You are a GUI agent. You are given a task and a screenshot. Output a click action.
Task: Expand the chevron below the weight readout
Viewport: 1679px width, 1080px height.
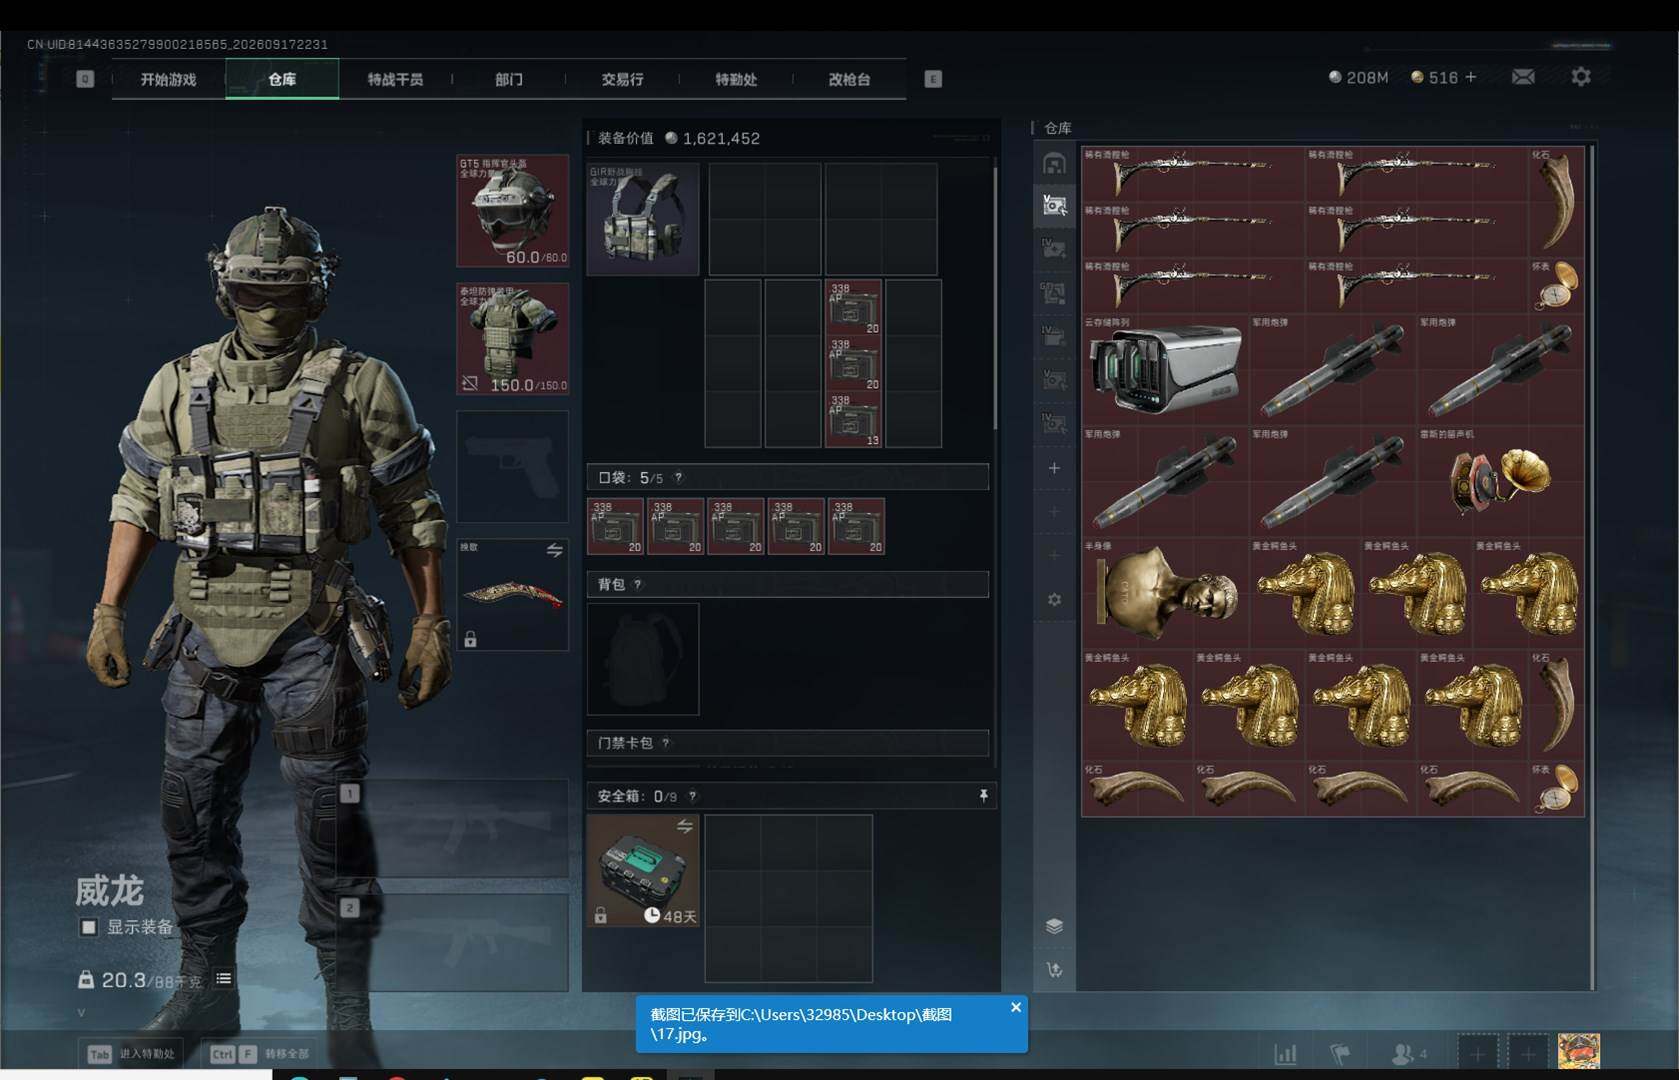[x=82, y=1012]
